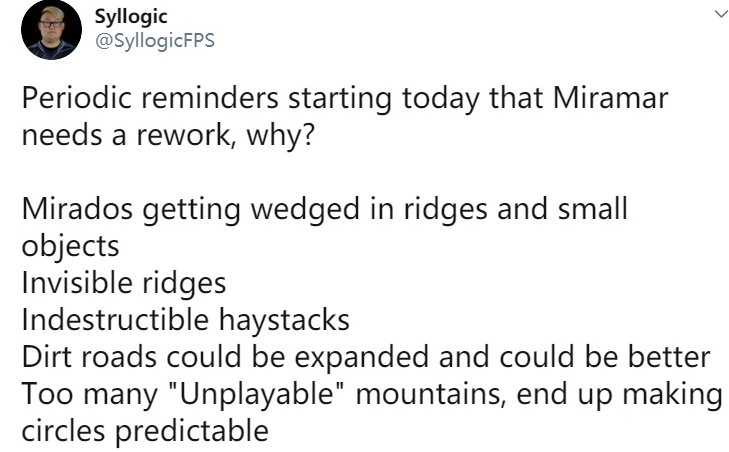
Task: Click the word "Miramar" in the tweet
Action: 610,98
